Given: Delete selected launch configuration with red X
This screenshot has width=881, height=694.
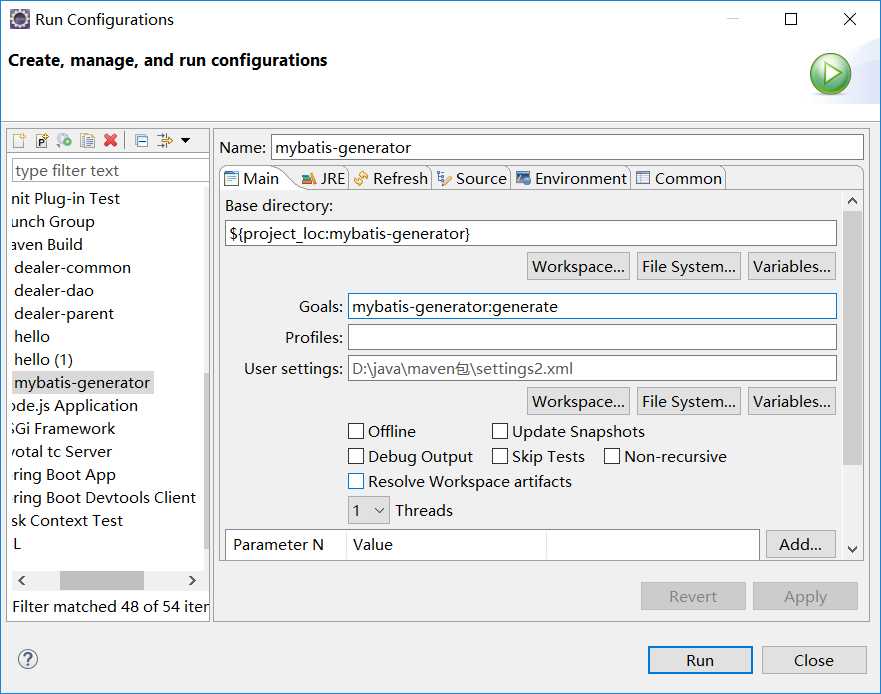Looking at the screenshot, I should click(111, 140).
